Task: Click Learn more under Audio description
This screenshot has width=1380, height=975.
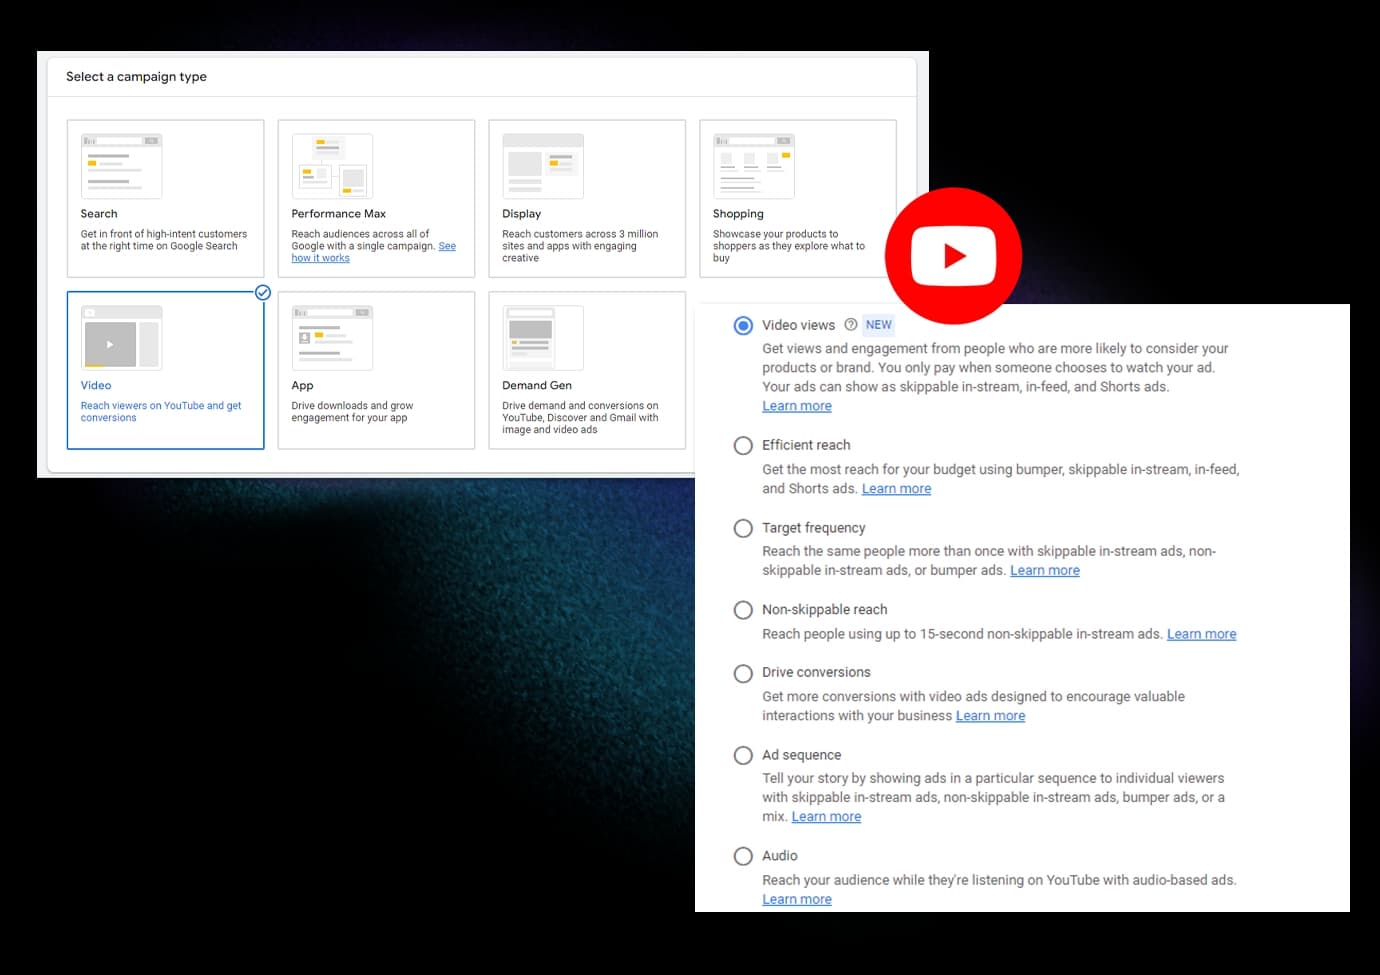Action: pyautogui.click(x=796, y=899)
